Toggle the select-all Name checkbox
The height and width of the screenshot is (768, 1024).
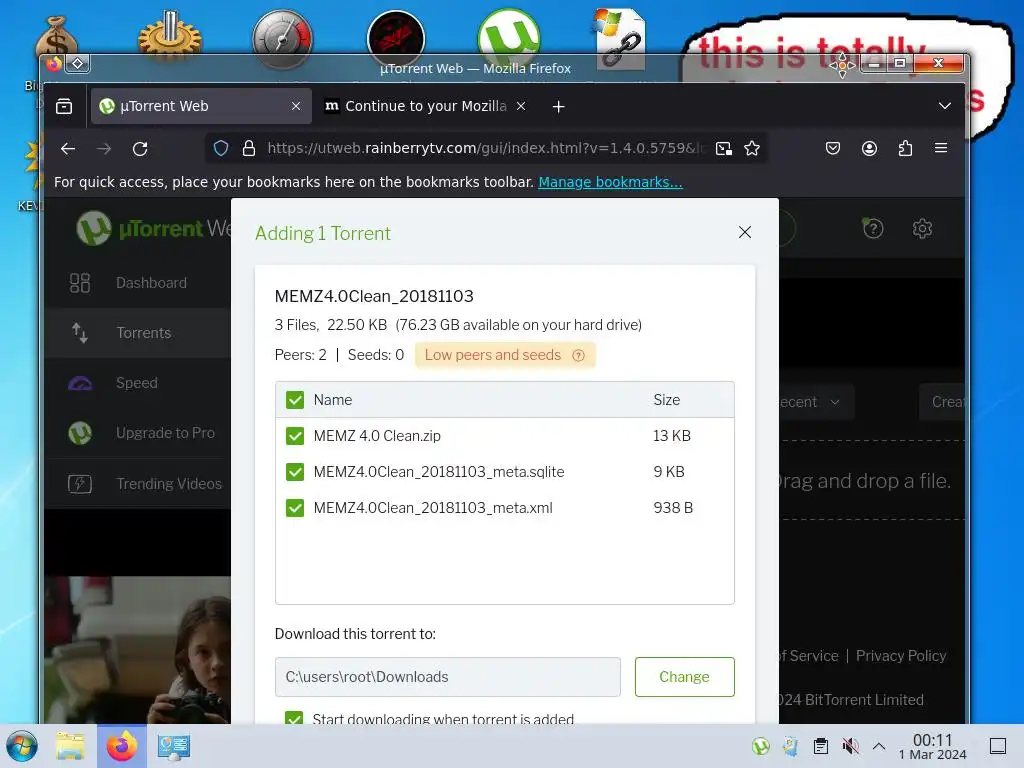pyautogui.click(x=295, y=400)
